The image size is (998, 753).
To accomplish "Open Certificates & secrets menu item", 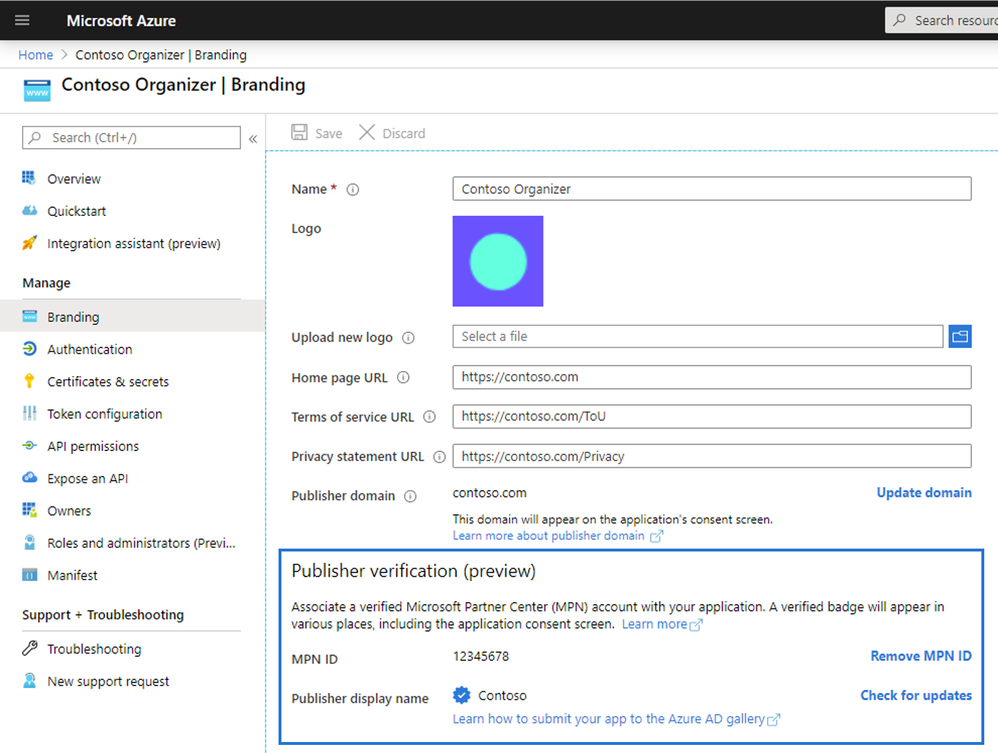I will click(x=108, y=382).
